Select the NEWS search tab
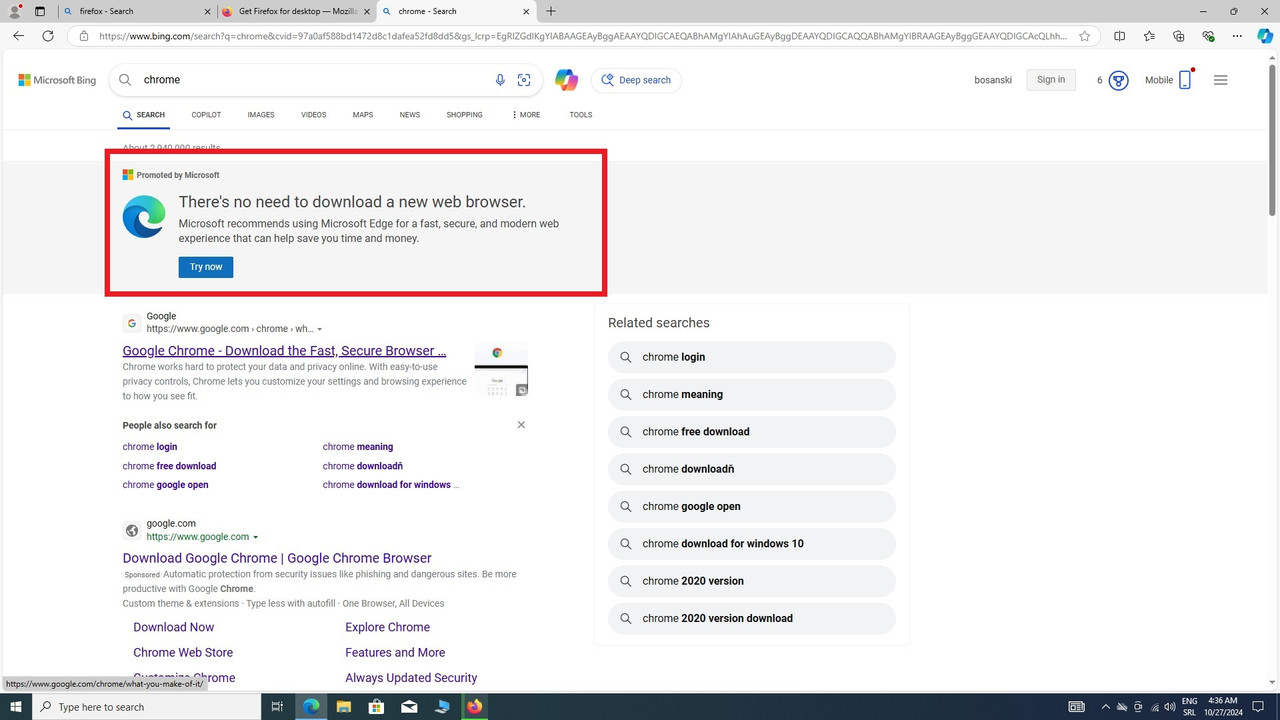1280x720 pixels. tap(410, 115)
